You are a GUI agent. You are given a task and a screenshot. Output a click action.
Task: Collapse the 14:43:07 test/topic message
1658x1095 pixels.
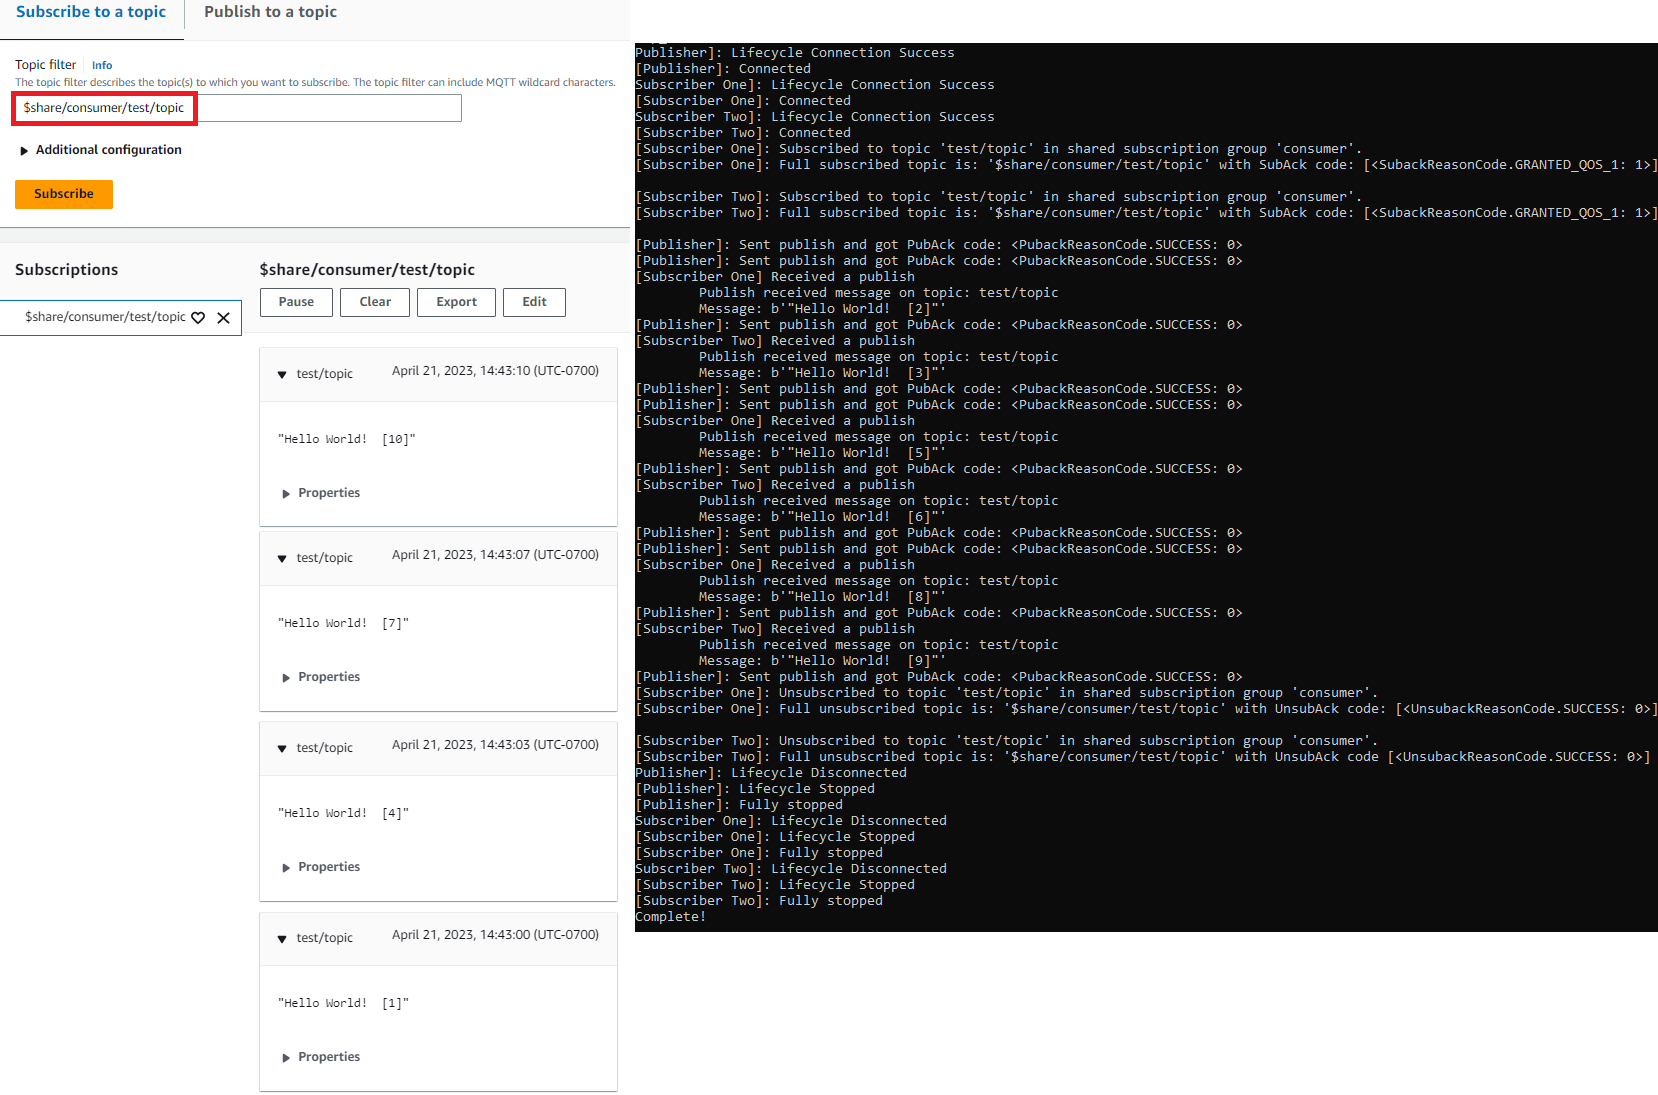pos(282,559)
